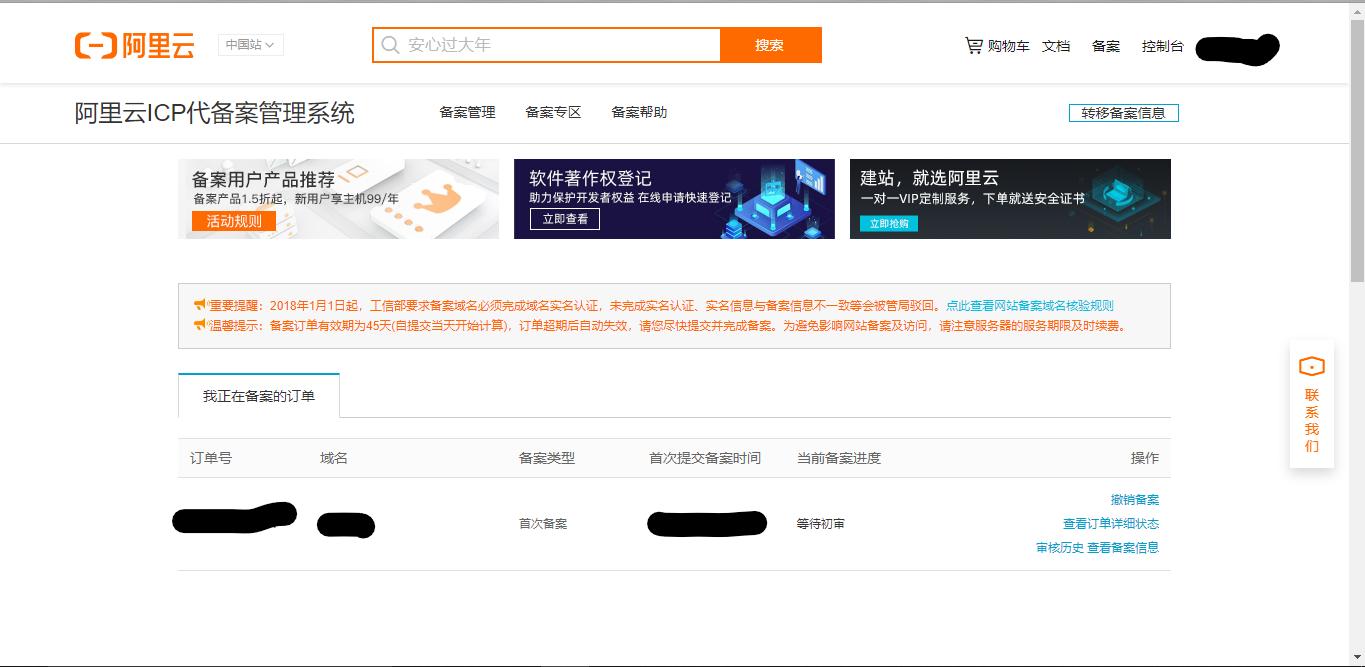Switch to the 我正在备案的订单 tab

coord(259,396)
